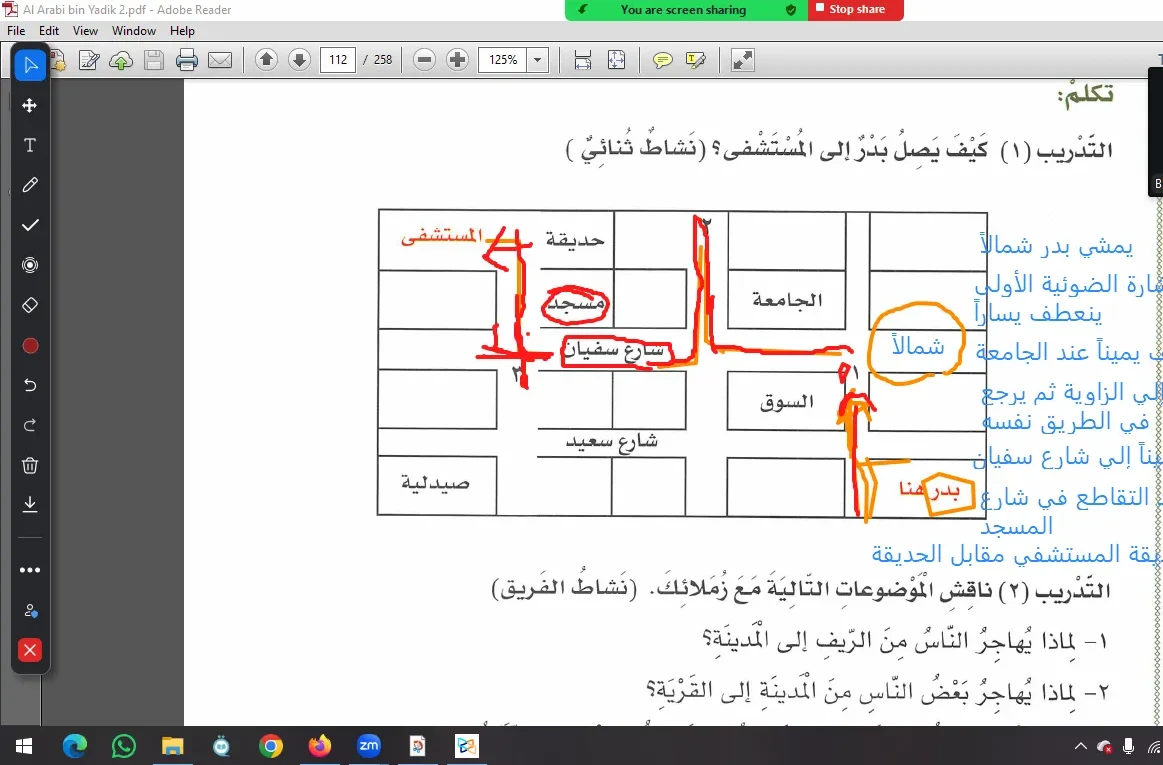
Task: Activate the Eraser annotation tool
Action: (x=29, y=304)
